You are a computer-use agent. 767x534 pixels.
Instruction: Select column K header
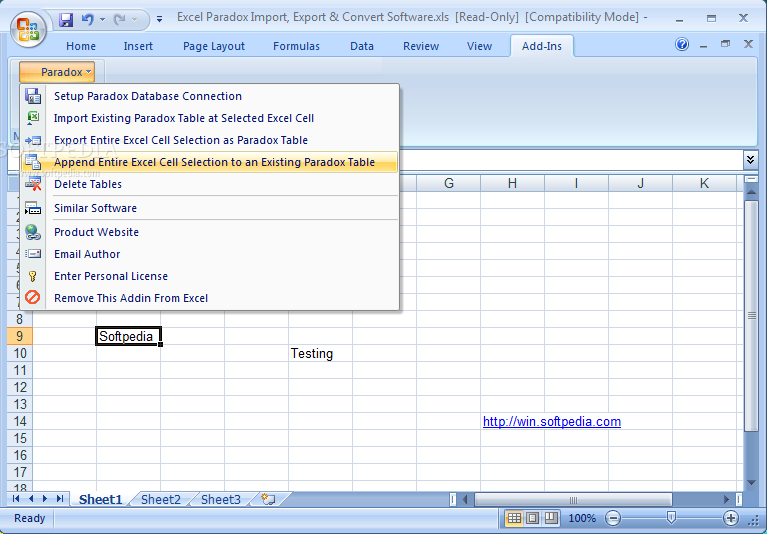(704, 183)
